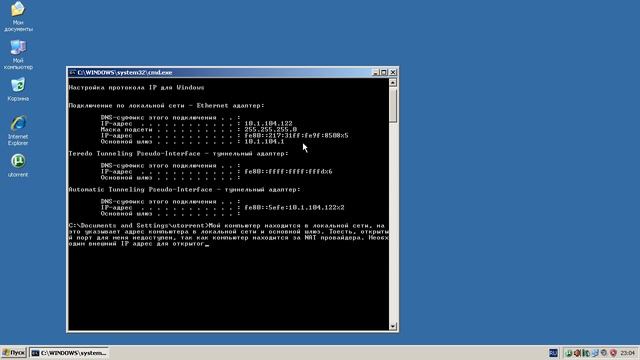Click the C:\Documents and Settings\utorrent prompt
The width and height of the screenshot is (640, 360).
[x=138, y=225]
